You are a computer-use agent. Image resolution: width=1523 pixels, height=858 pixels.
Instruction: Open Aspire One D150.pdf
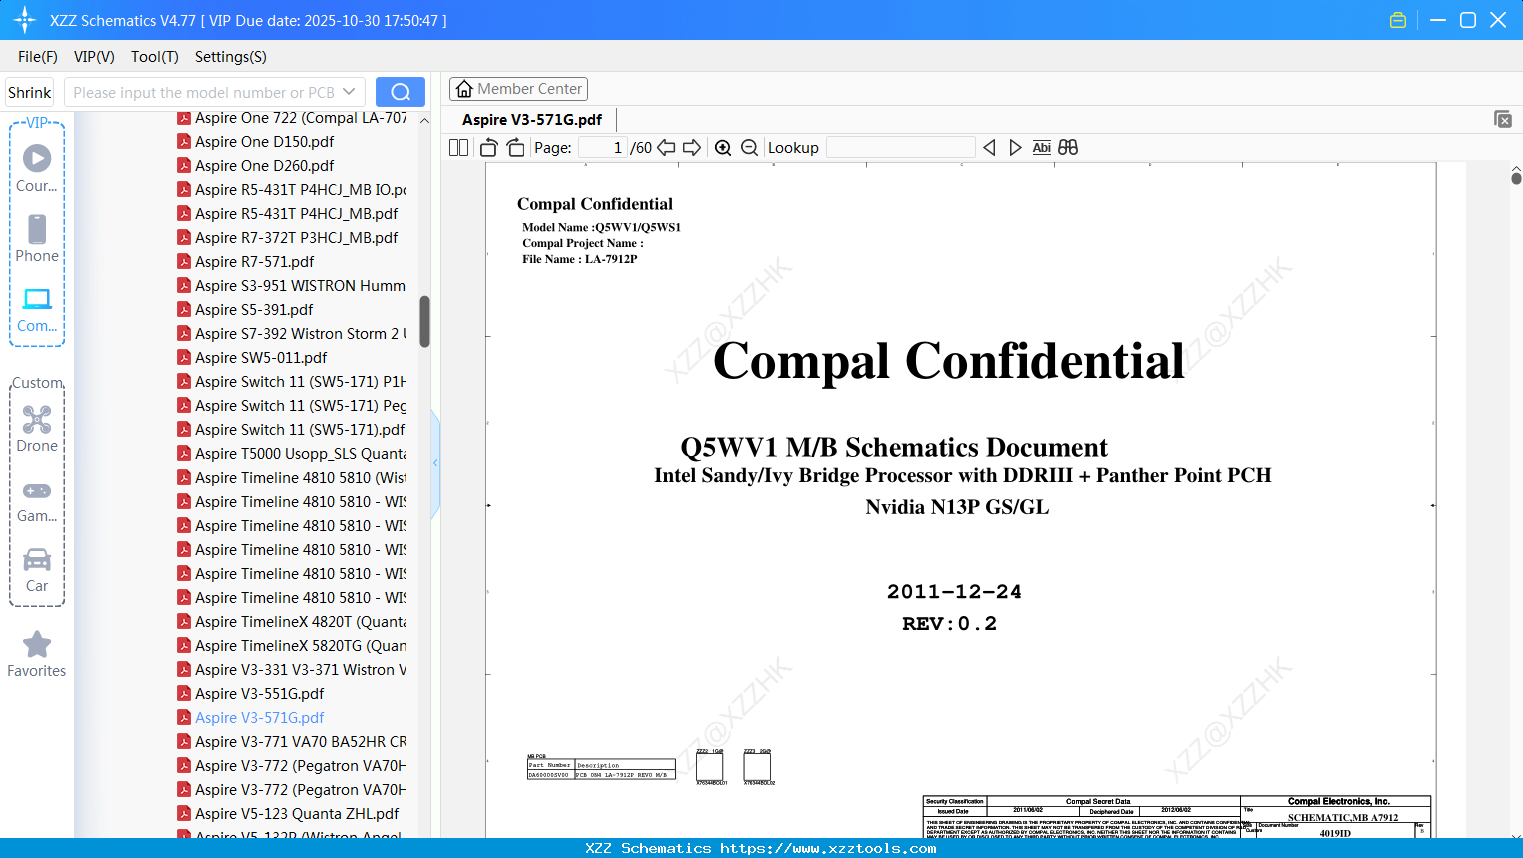(265, 142)
